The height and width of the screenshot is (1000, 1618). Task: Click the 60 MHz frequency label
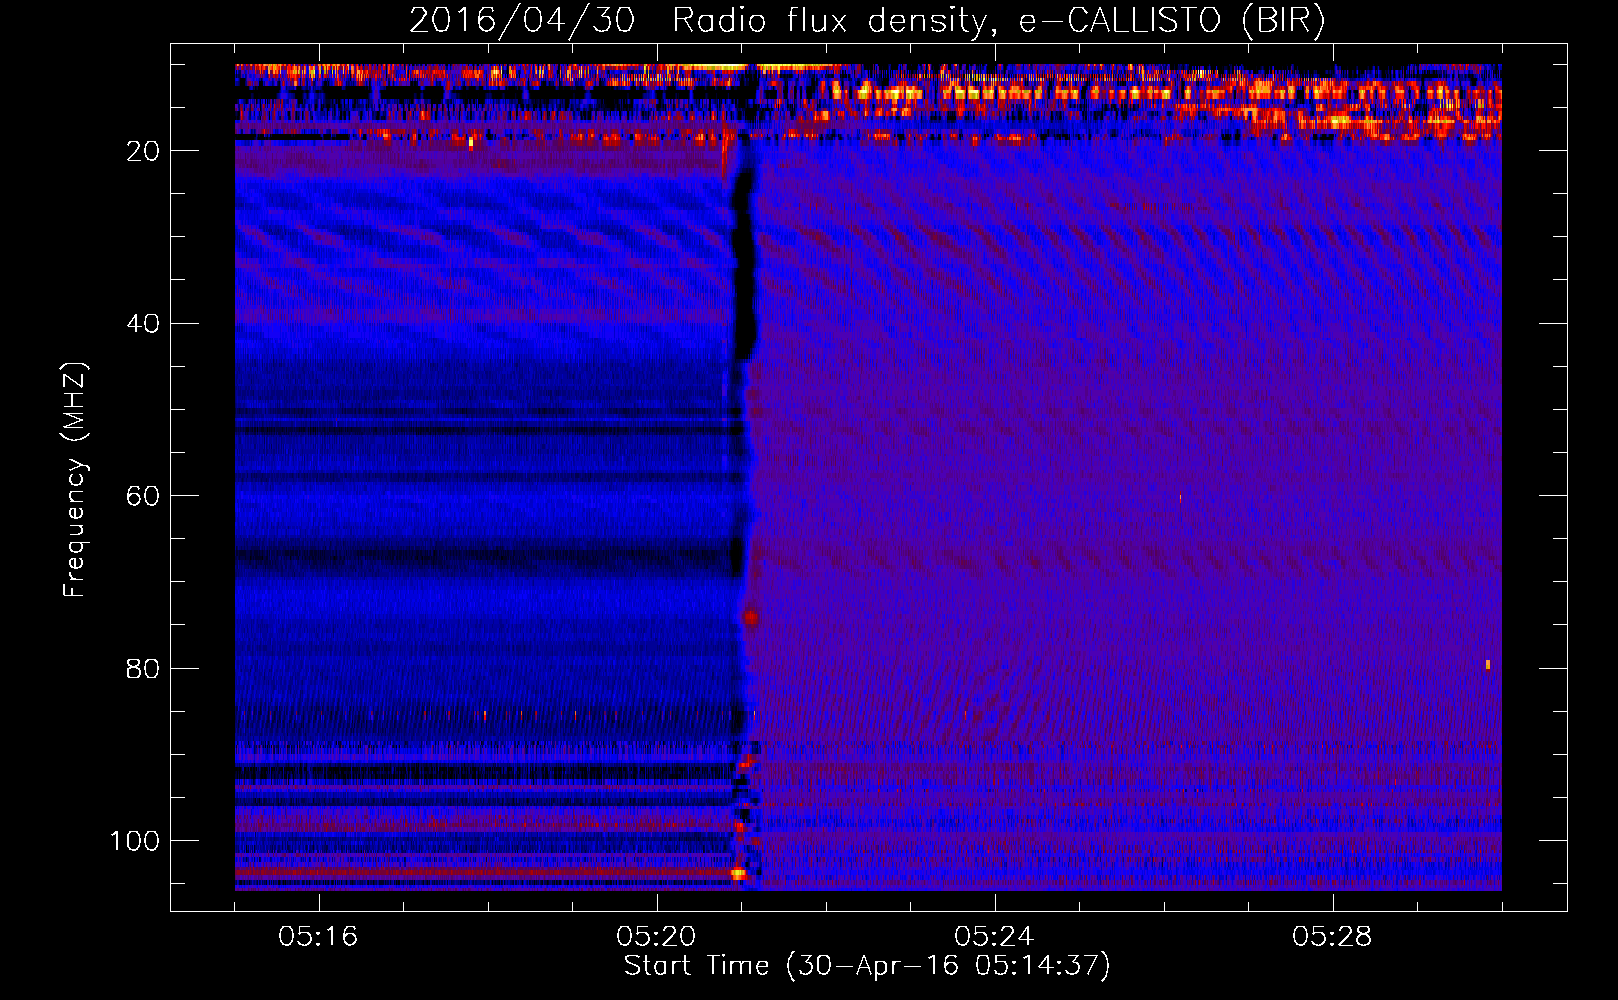pyautogui.click(x=143, y=496)
